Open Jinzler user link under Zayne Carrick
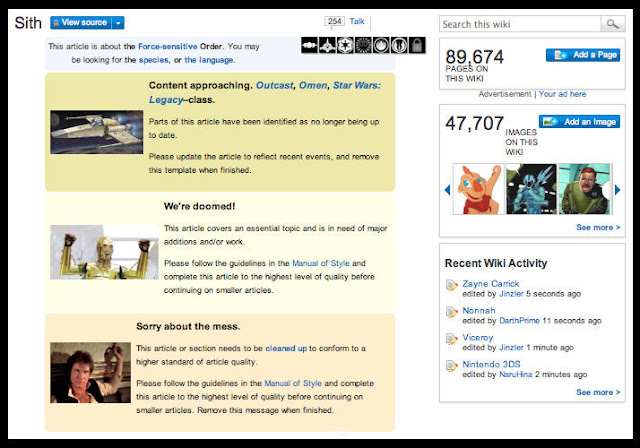The width and height of the screenshot is (640, 448). point(511,294)
